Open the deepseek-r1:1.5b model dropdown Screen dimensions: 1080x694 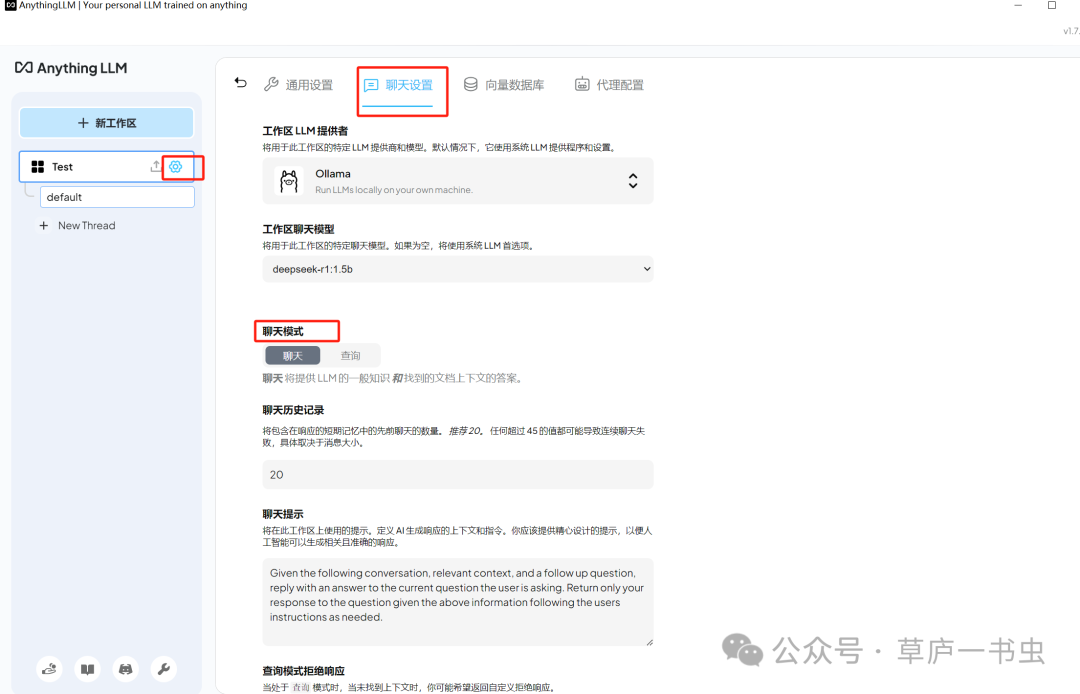[x=458, y=269]
